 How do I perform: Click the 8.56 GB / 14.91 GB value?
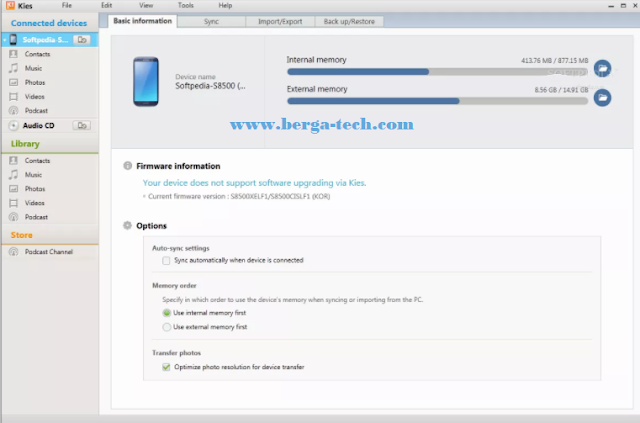pos(561,90)
